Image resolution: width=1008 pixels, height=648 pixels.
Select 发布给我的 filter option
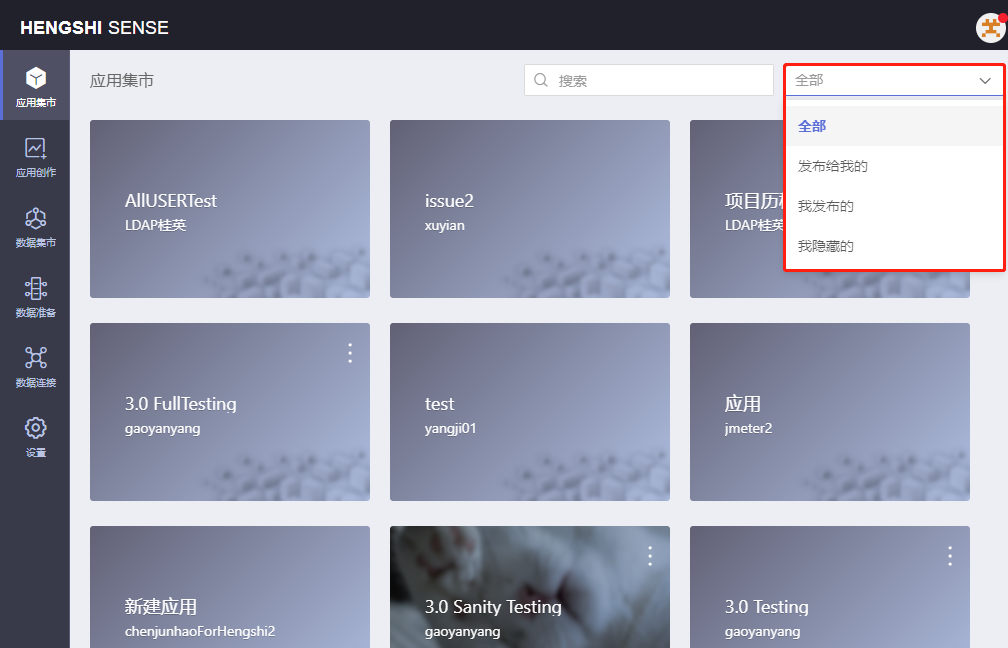tap(894, 166)
